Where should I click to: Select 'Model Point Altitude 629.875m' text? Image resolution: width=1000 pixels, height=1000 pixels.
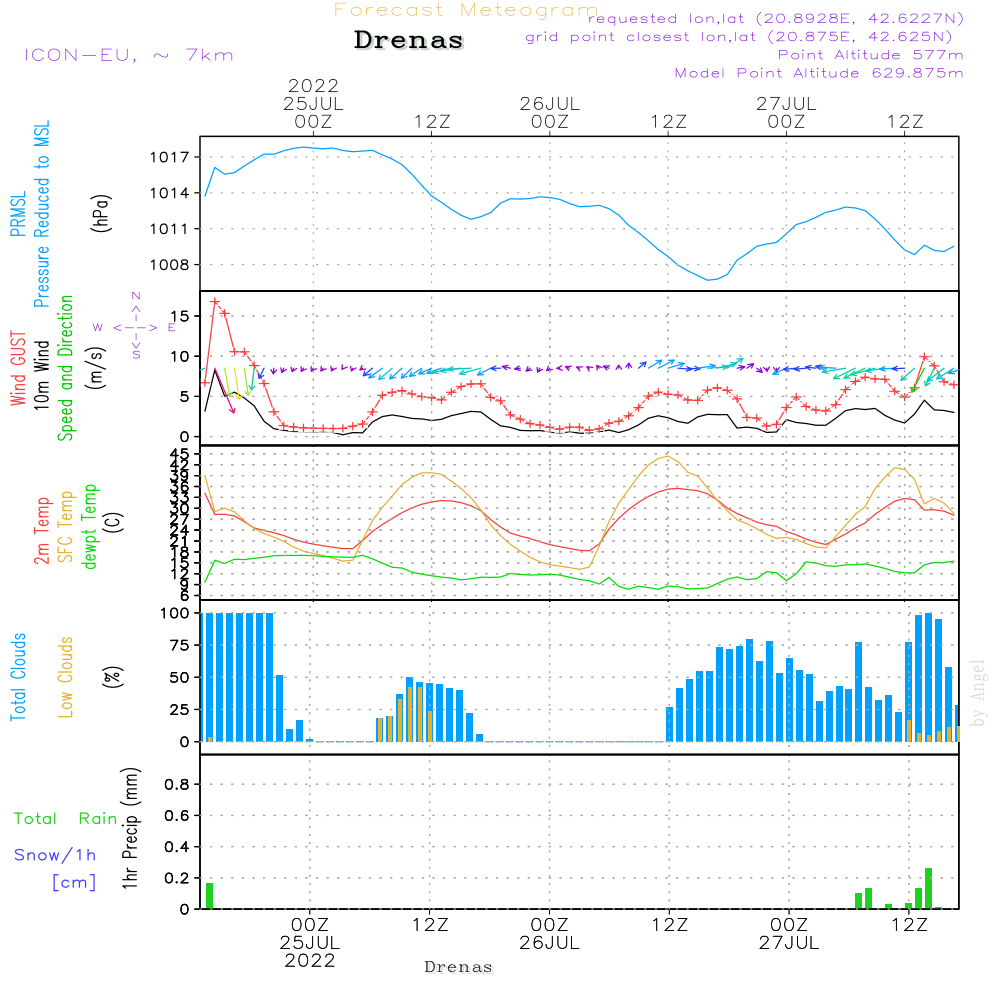[x=819, y=73]
